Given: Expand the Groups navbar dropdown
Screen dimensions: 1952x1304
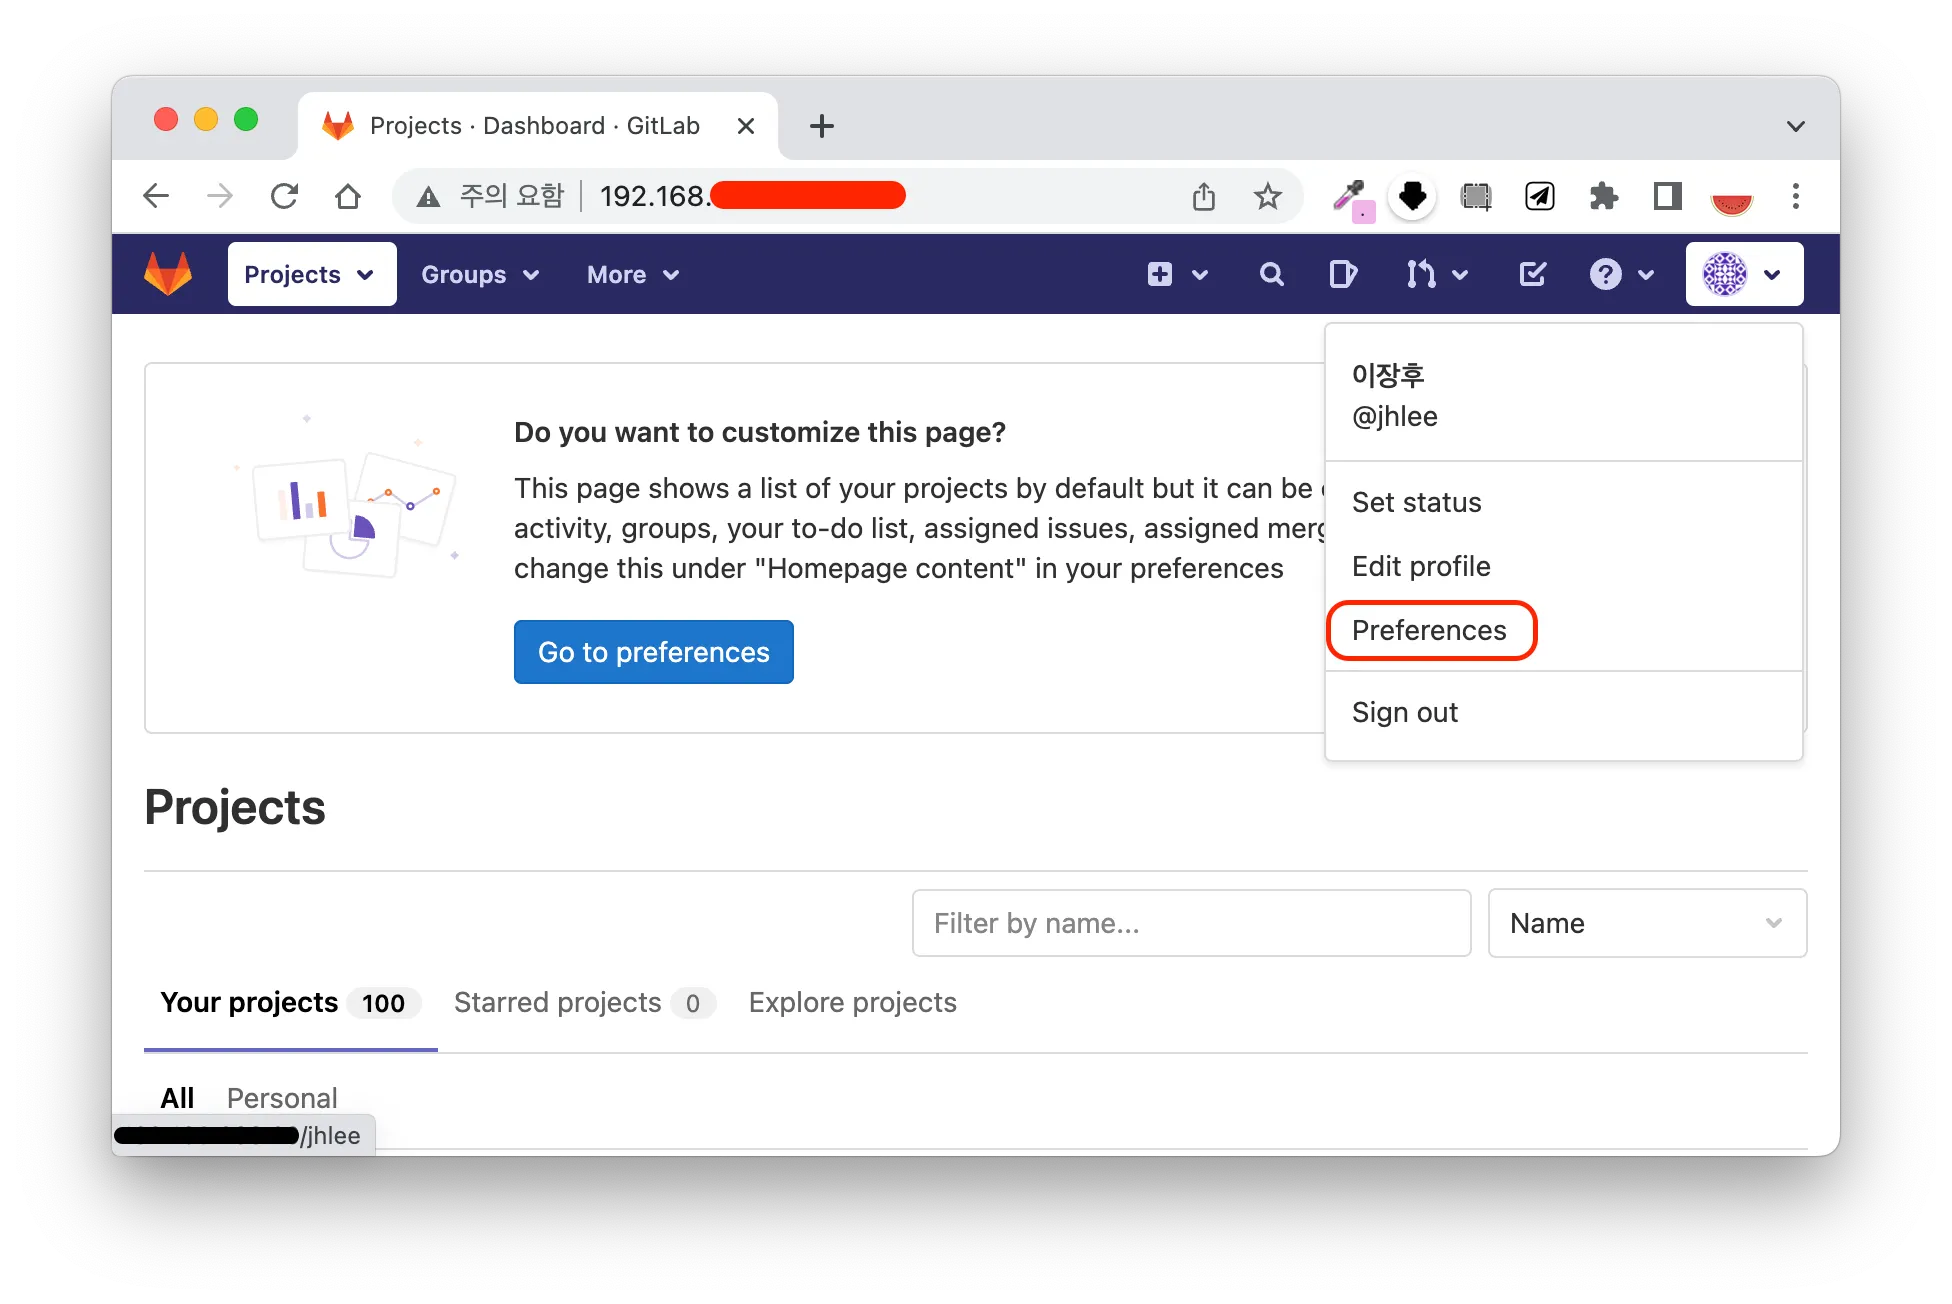Looking at the screenshot, I should tap(480, 274).
